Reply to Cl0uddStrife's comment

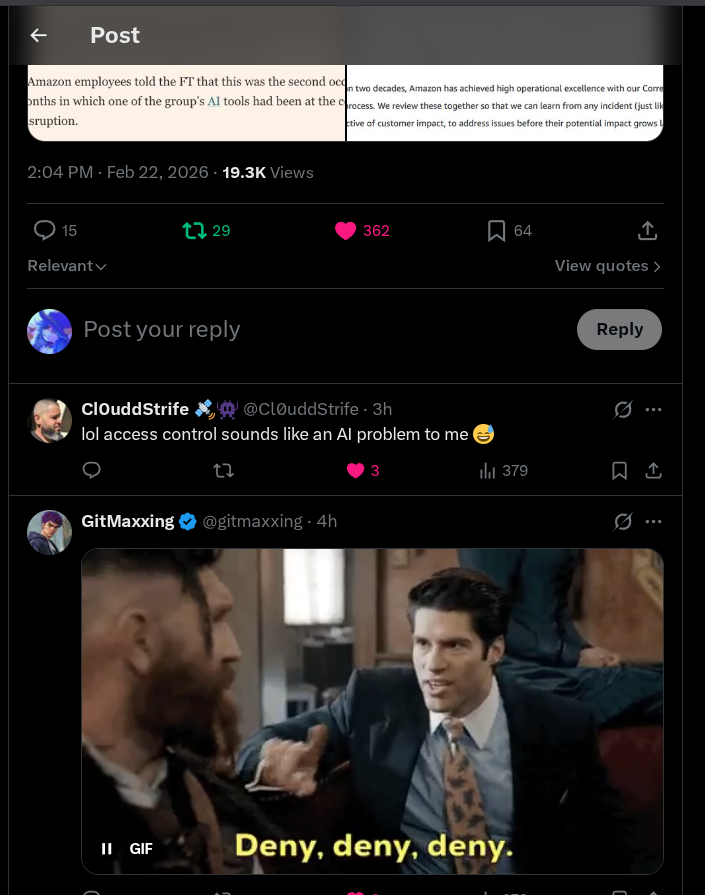[91, 470]
